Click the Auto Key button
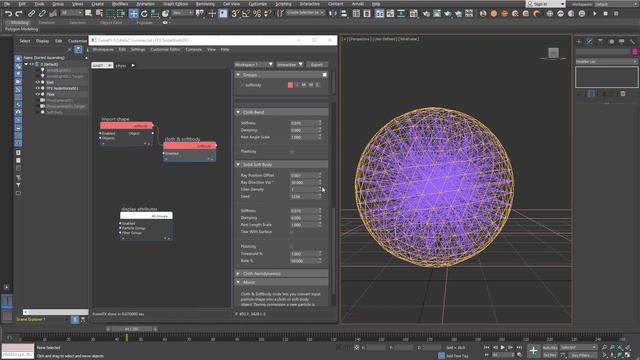Image resolution: width=640 pixels, height=360 pixels. point(550,347)
